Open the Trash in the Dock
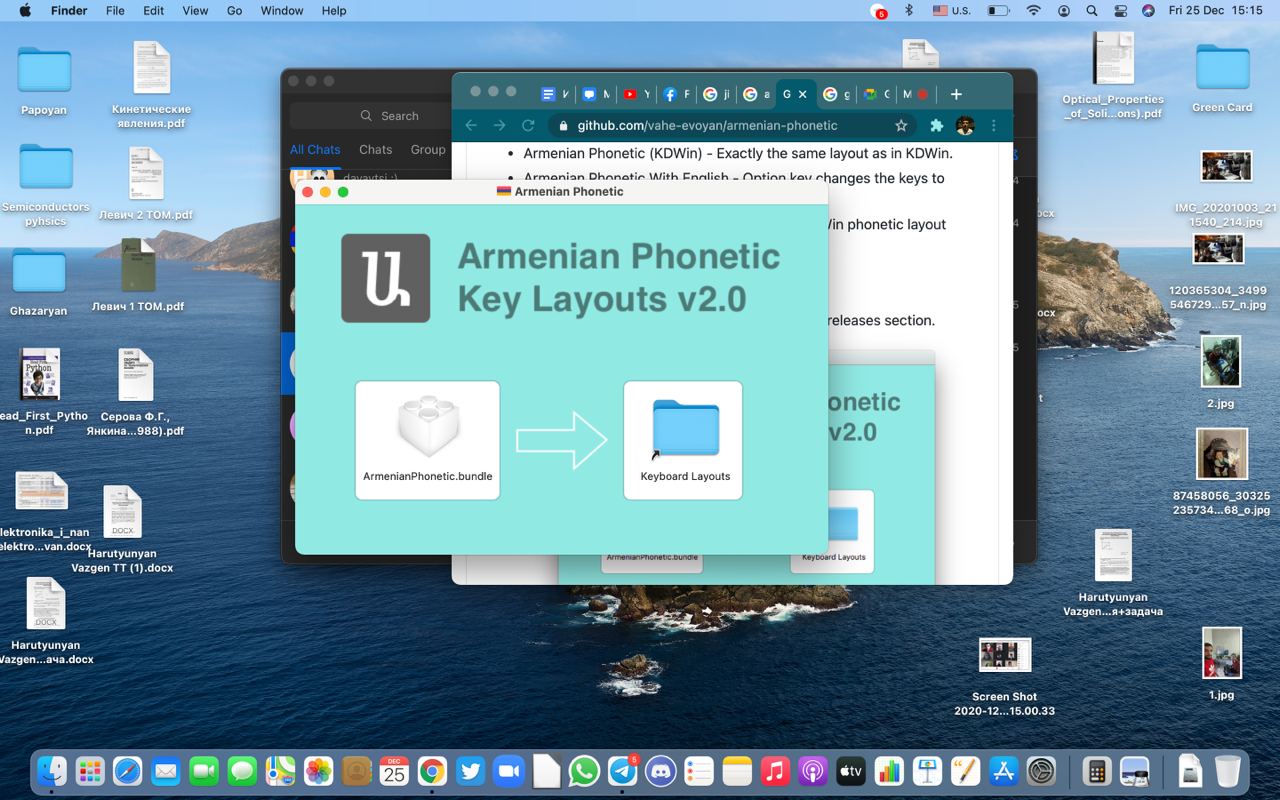Image resolution: width=1280 pixels, height=800 pixels. pos(1227,771)
